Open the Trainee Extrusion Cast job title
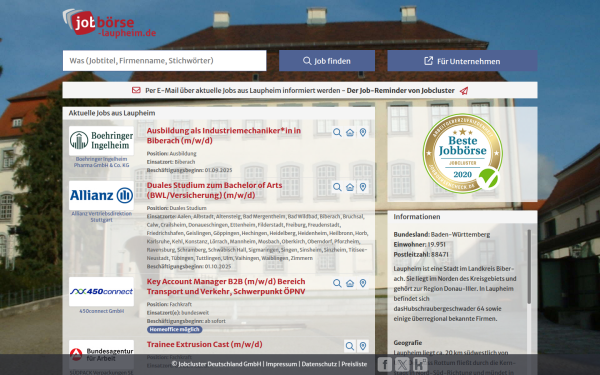The width and height of the screenshot is (600, 375). point(204,344)
